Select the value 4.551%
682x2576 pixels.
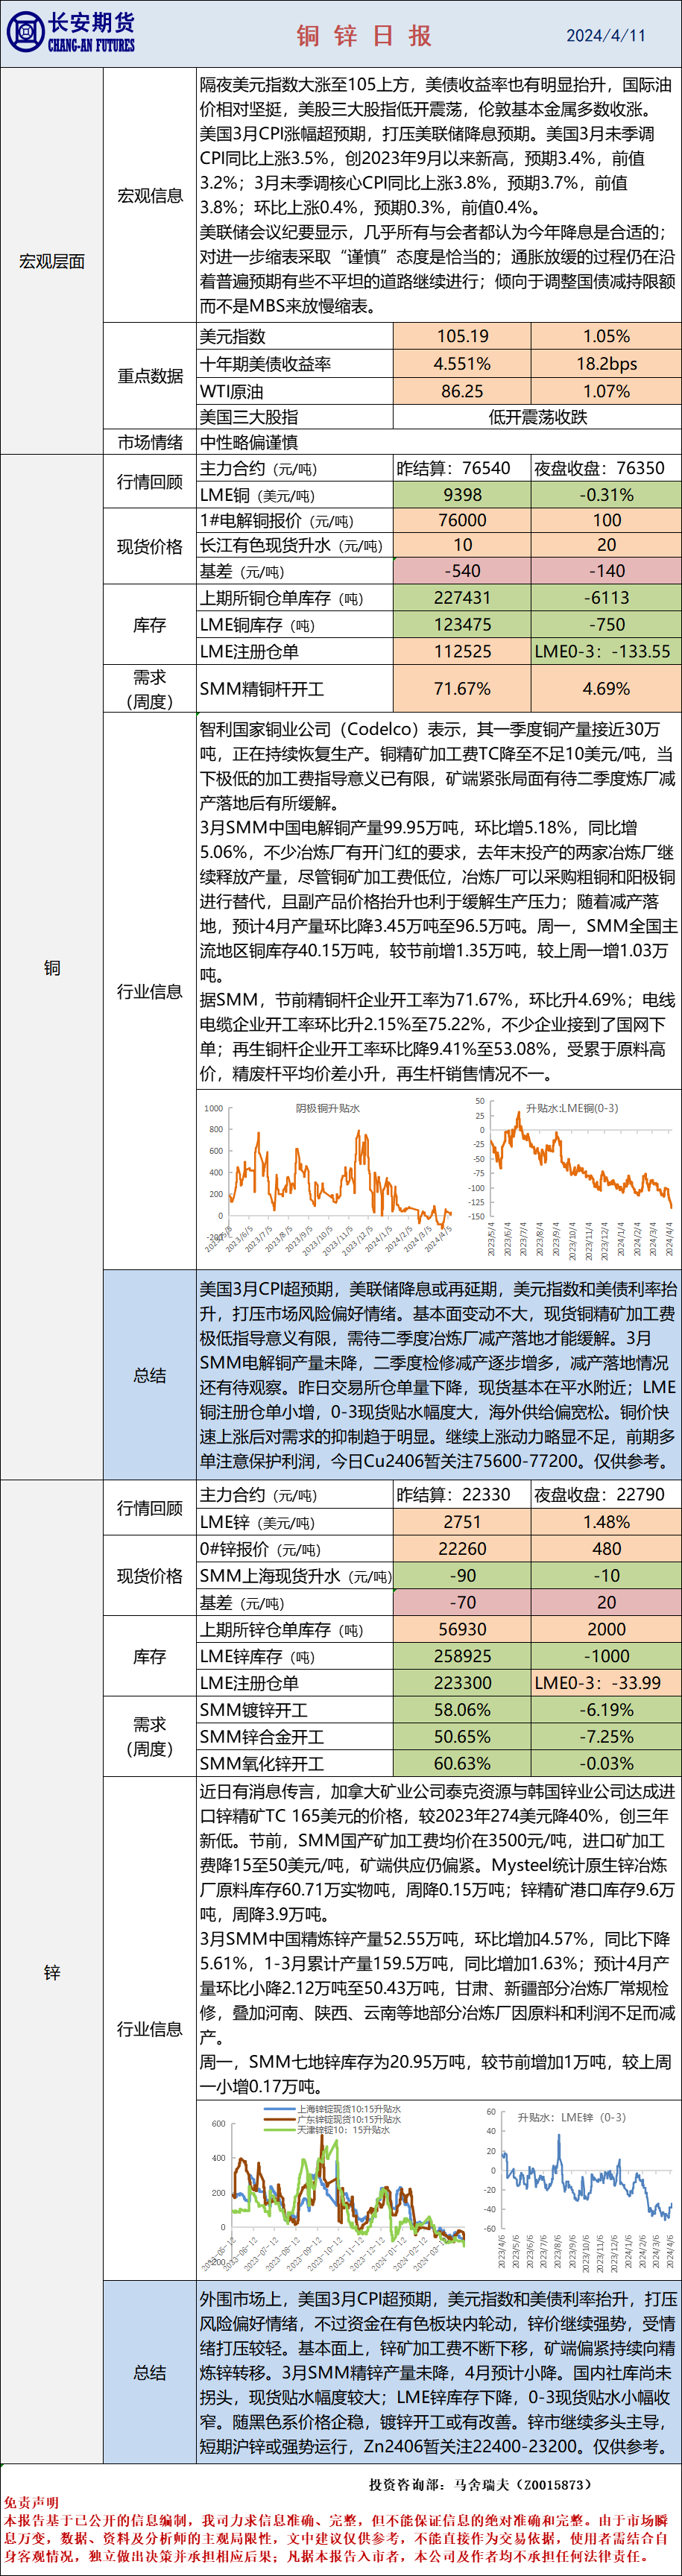[462, 364]
